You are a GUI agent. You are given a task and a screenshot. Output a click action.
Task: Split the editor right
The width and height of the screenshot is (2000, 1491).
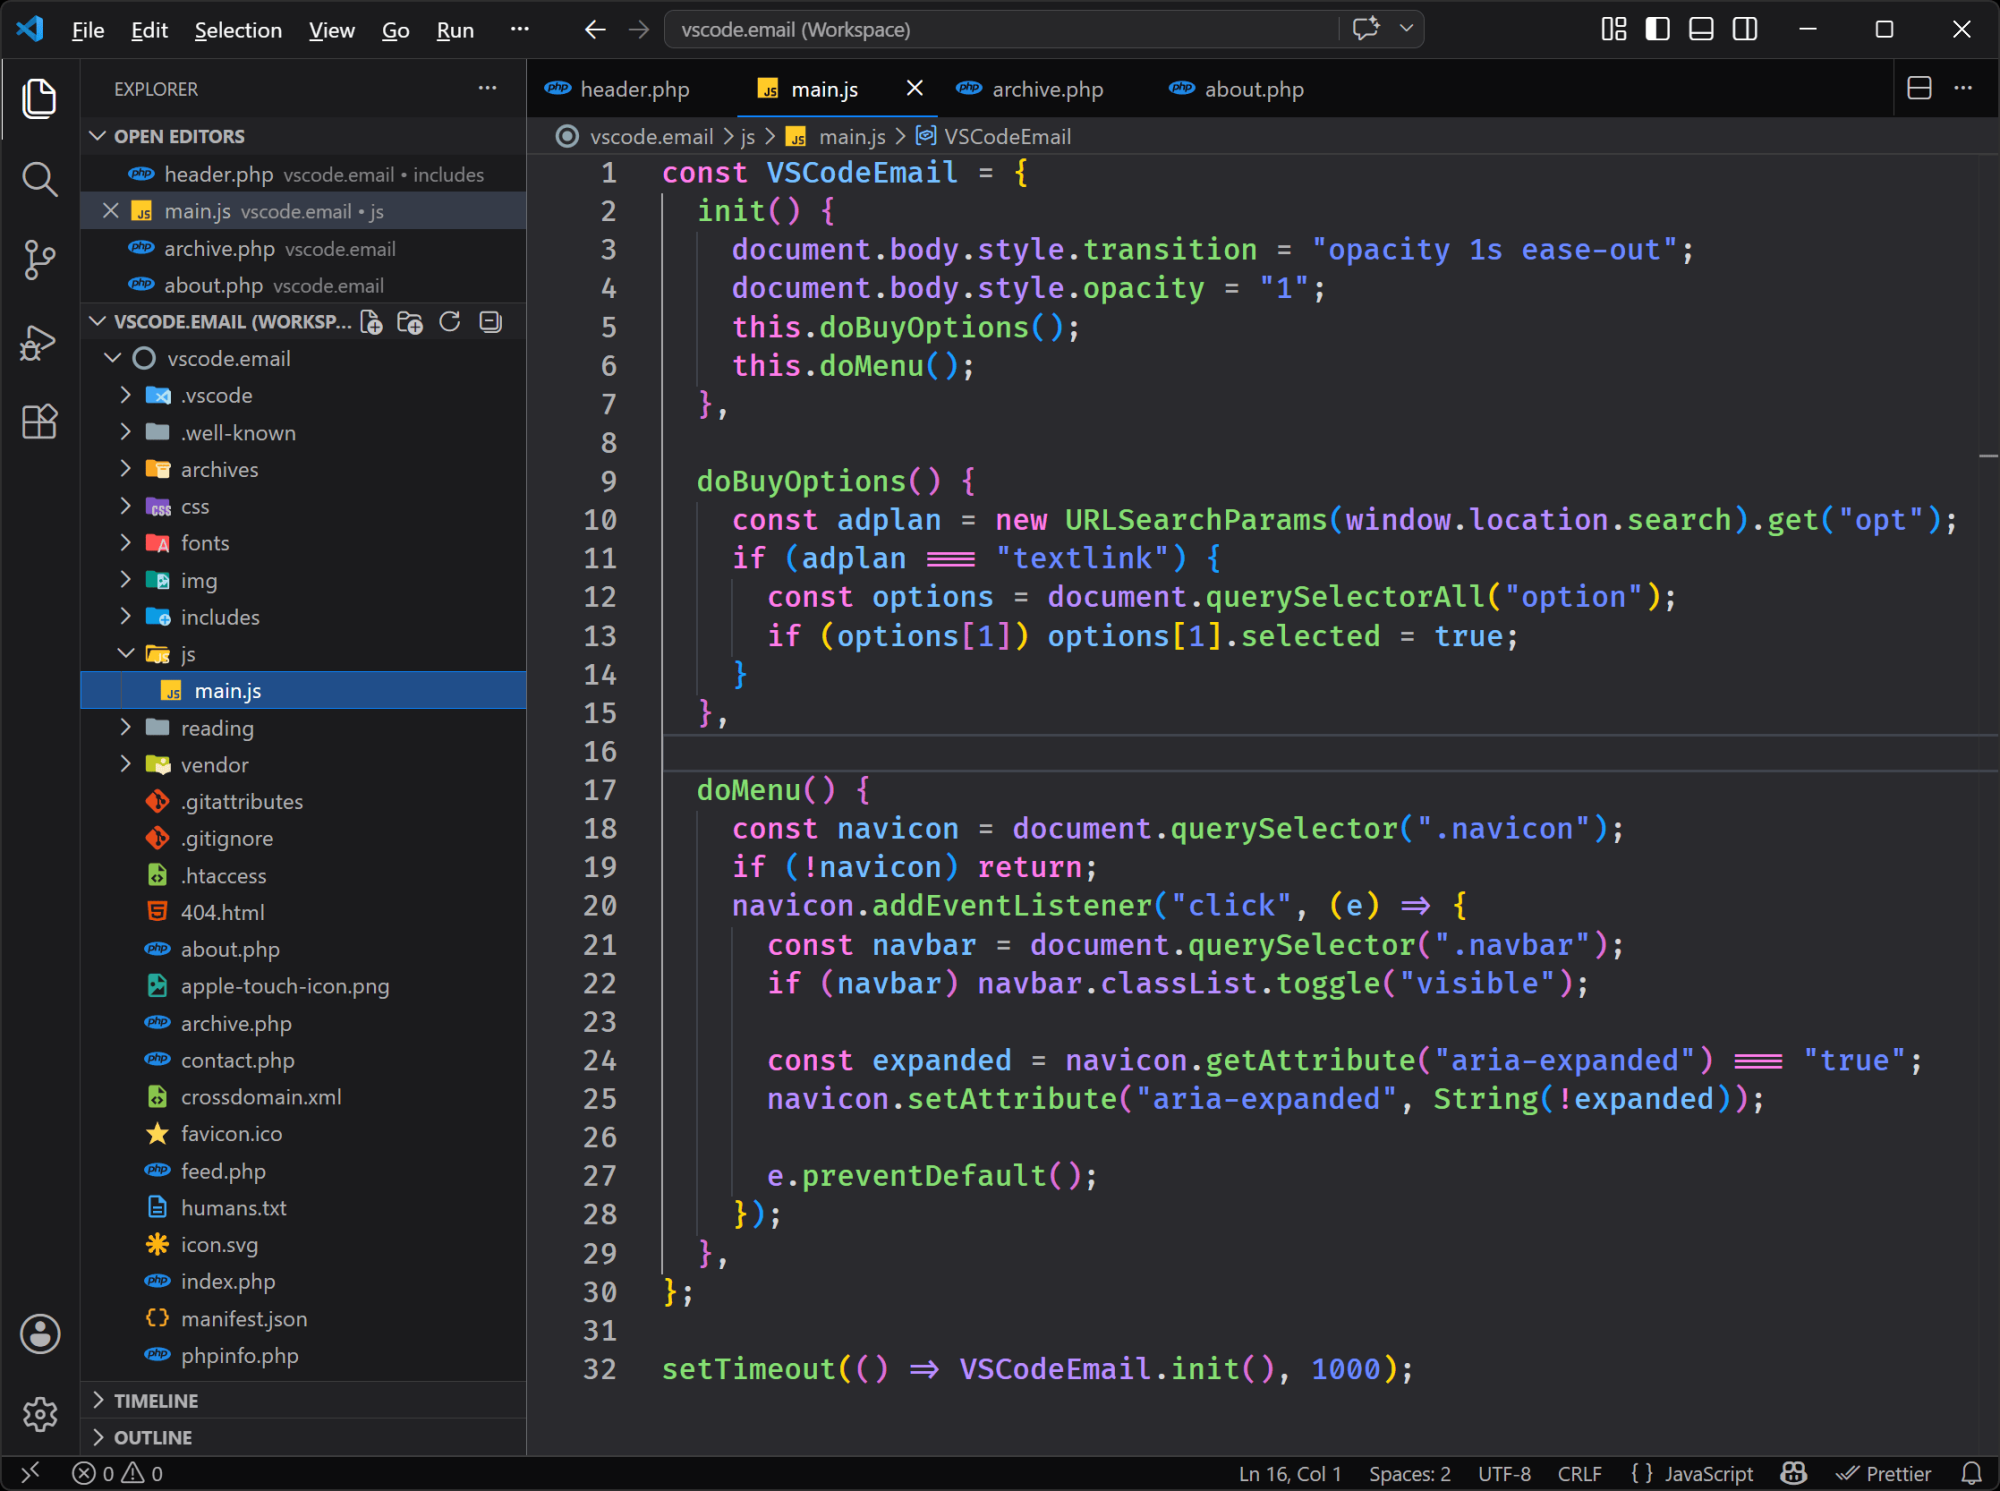[1919, 88]
